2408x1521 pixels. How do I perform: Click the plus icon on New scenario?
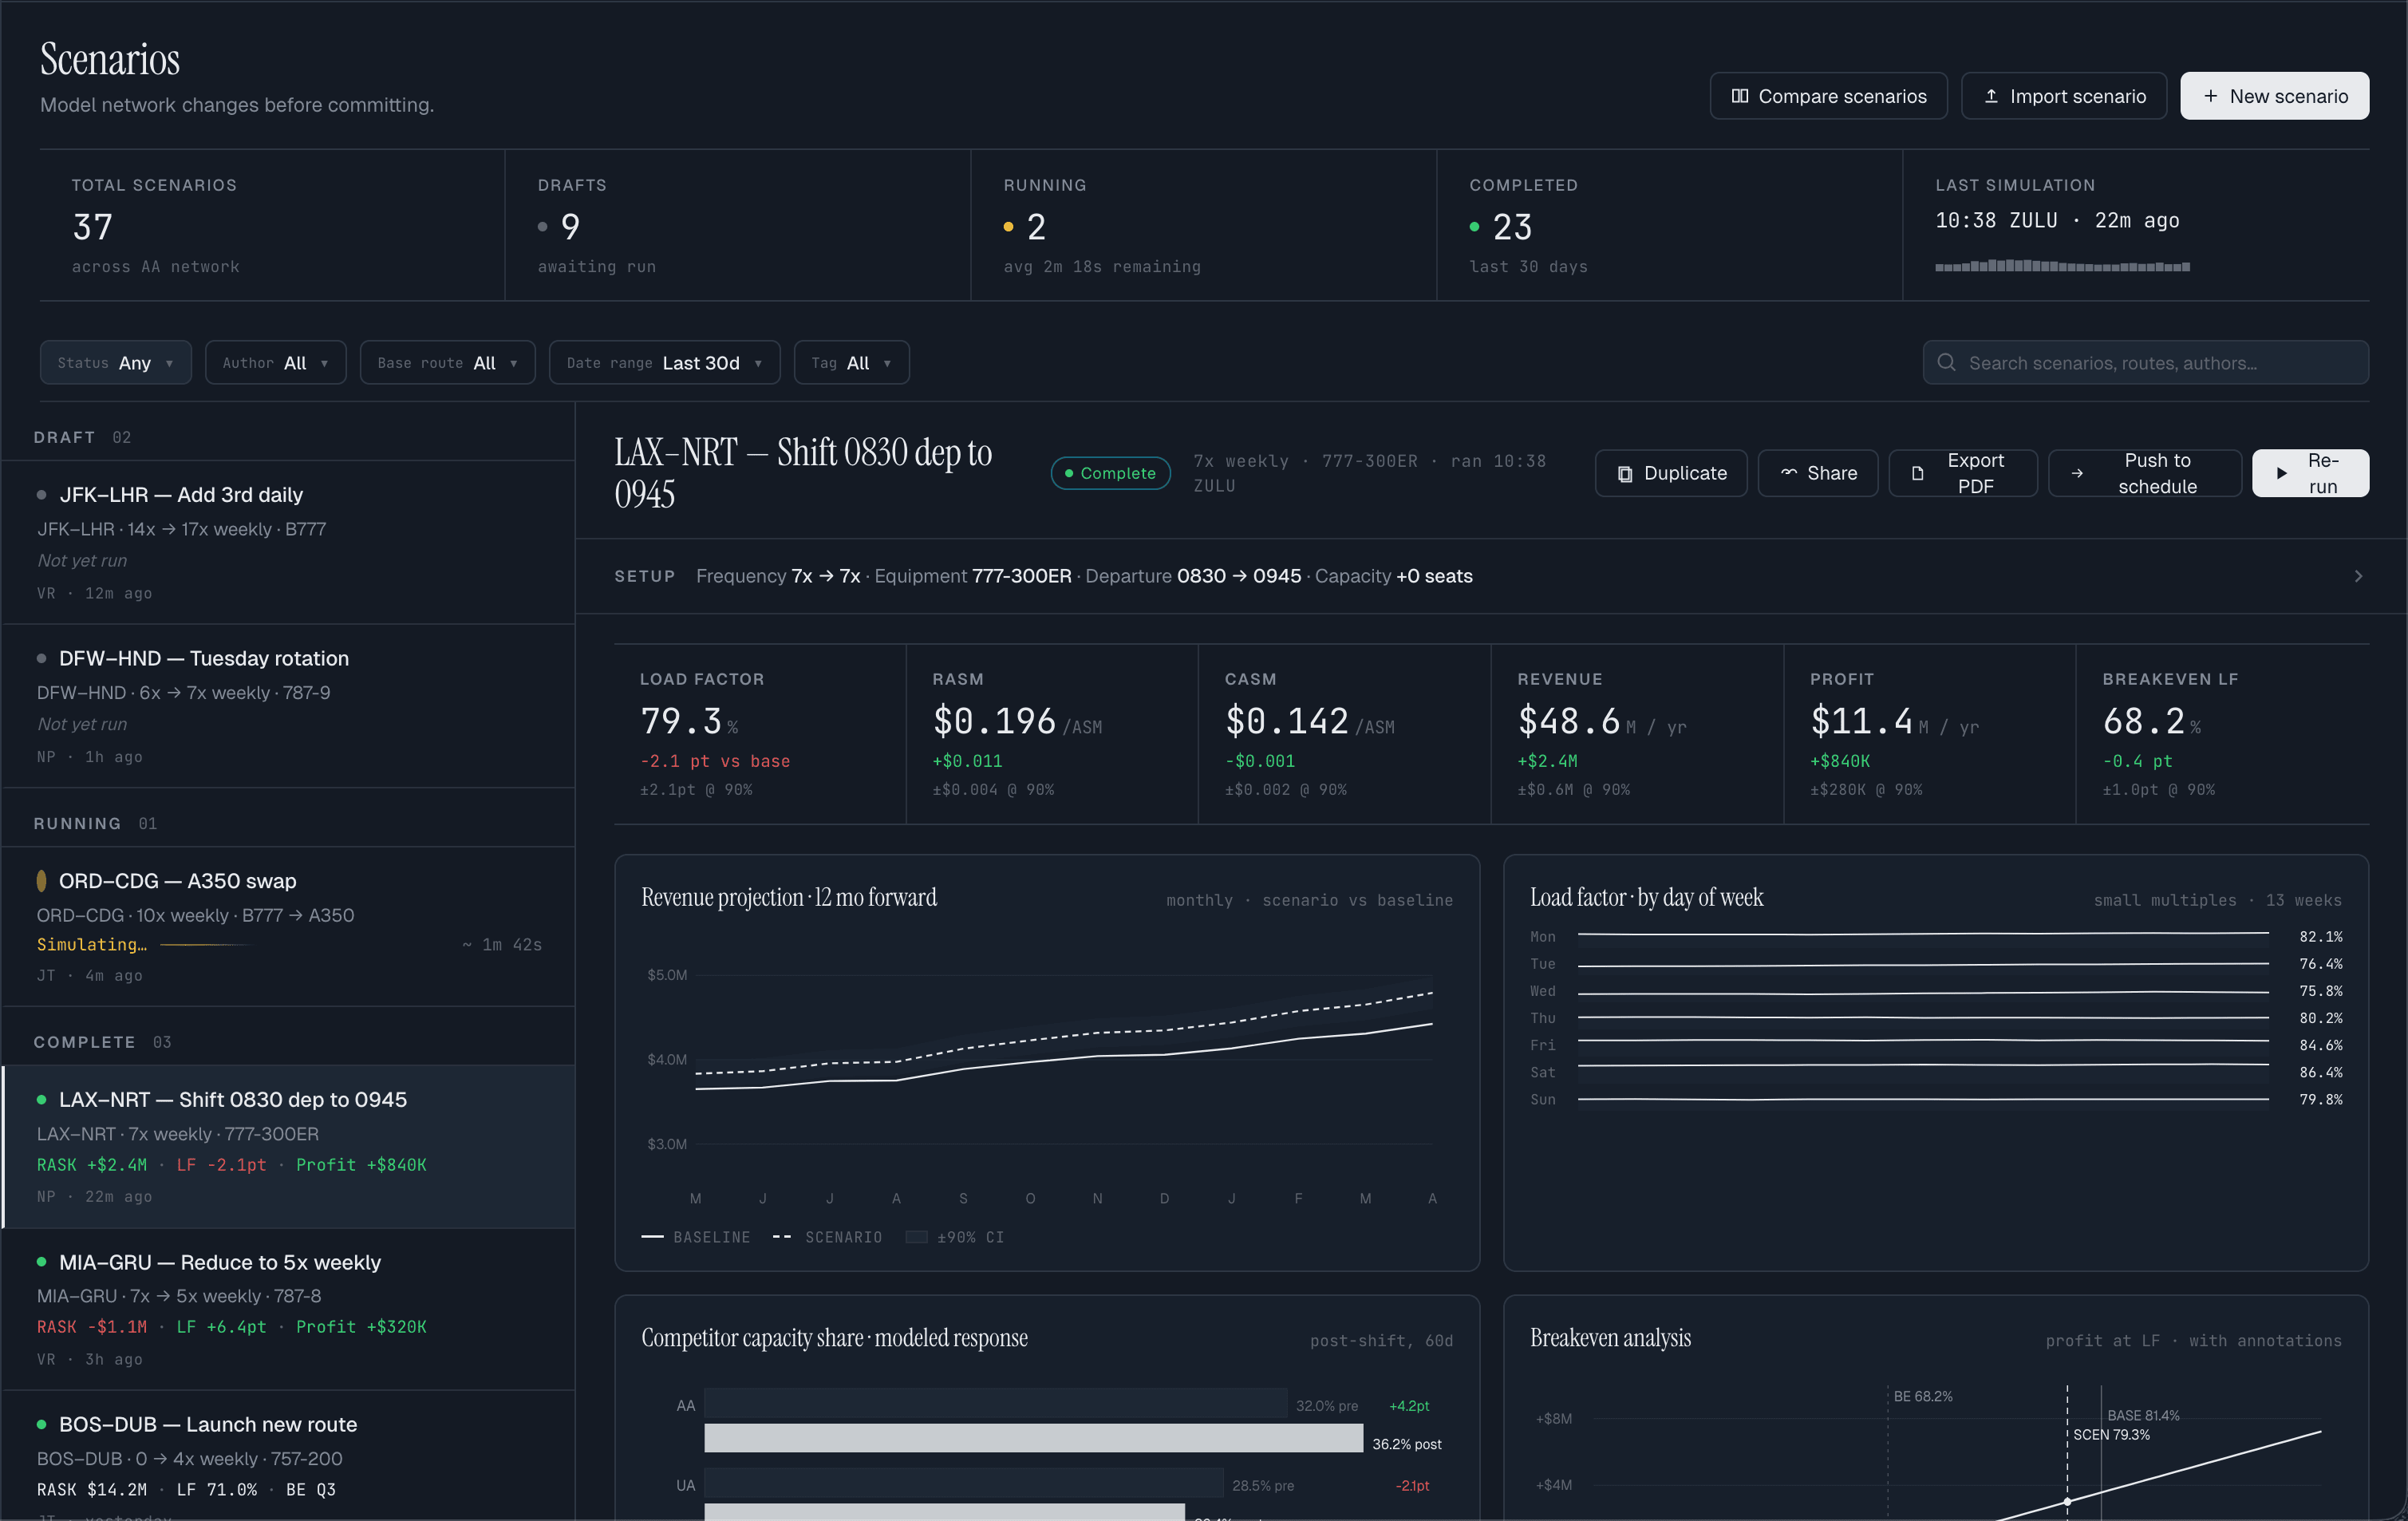pyautogui.click(x=2211, y=96)
